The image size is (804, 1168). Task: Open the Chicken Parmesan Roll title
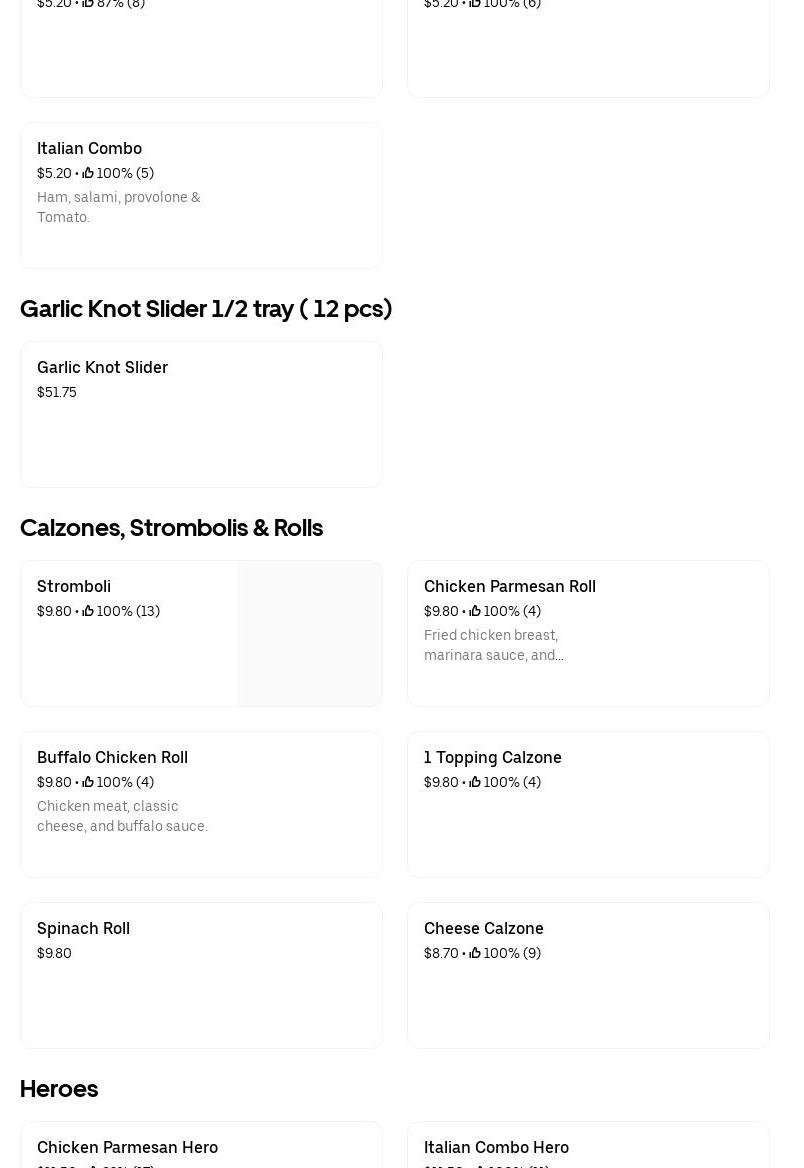(x=509, y=587)
